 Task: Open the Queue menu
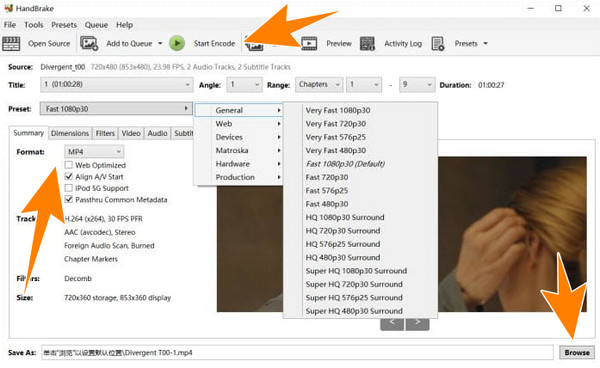pyautogui.click(x=96, y=25)
